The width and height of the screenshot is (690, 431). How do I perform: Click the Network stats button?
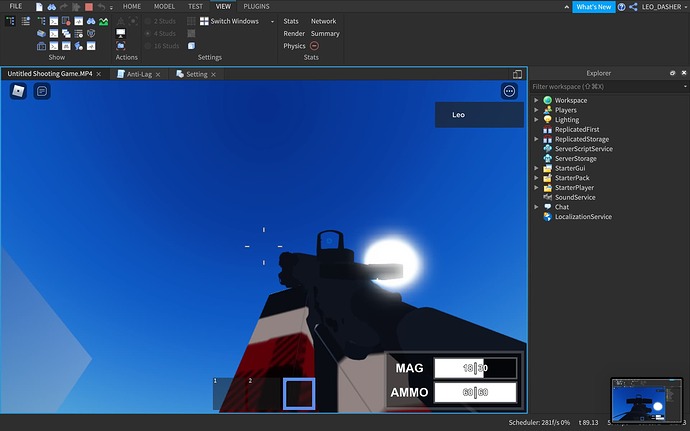(x=323, y=21)
